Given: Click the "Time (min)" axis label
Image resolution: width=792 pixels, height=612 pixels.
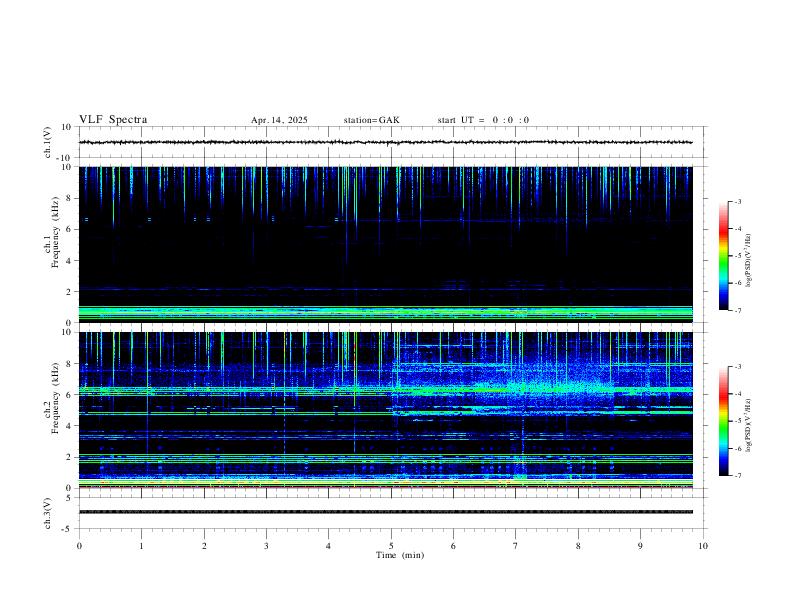Looking at the screenshot, I should click(x=400, y=555).
